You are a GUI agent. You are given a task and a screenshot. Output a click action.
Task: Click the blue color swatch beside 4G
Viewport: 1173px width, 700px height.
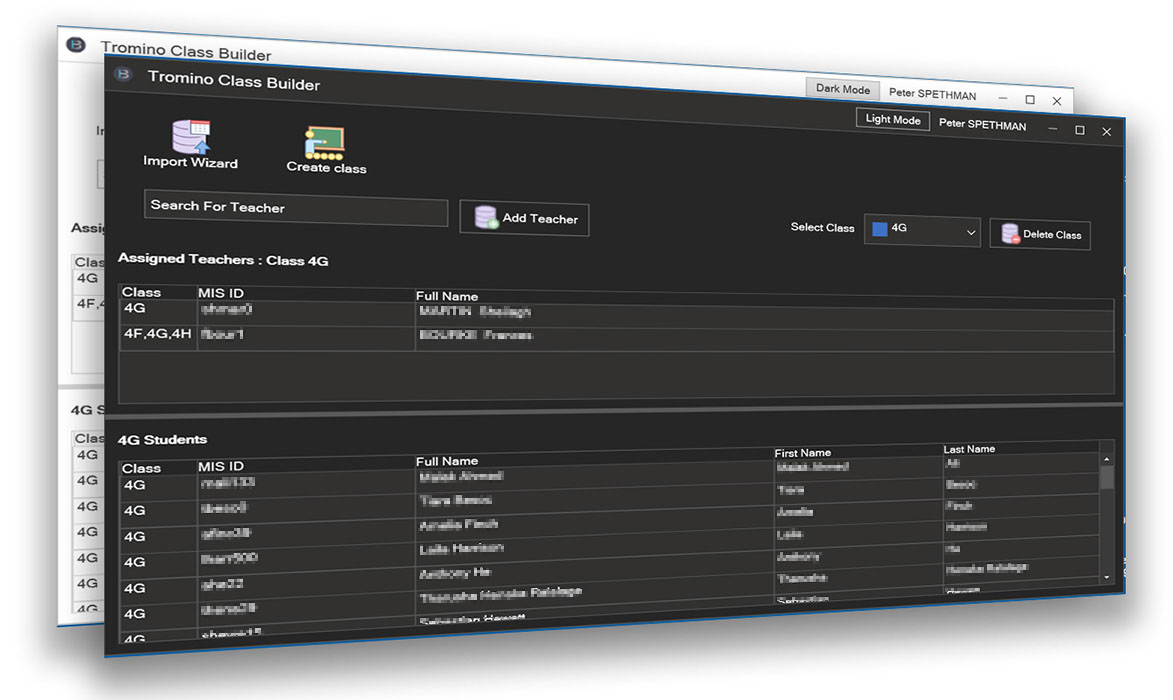coord(879,228)
